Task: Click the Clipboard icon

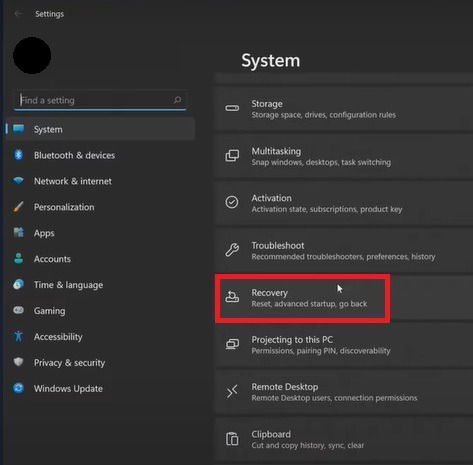Action: 232,439
